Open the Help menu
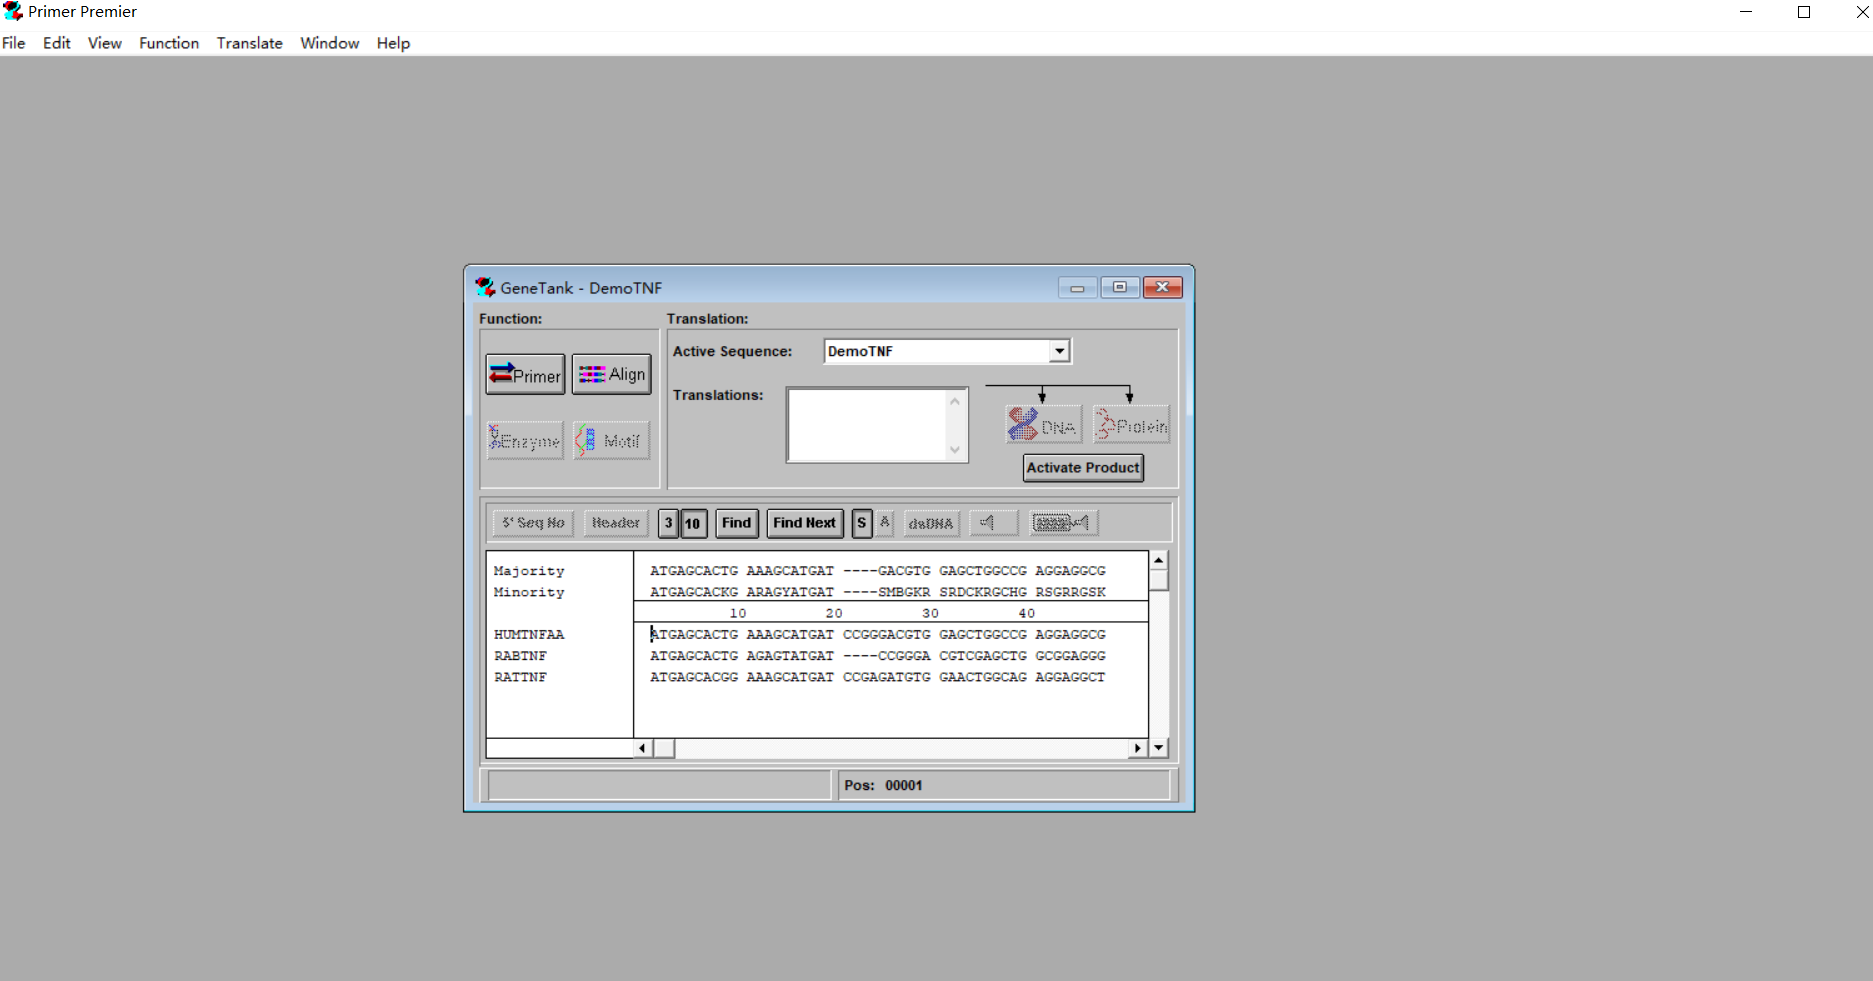The width and height of the screenshot is (1873, 981). point(393,43)
